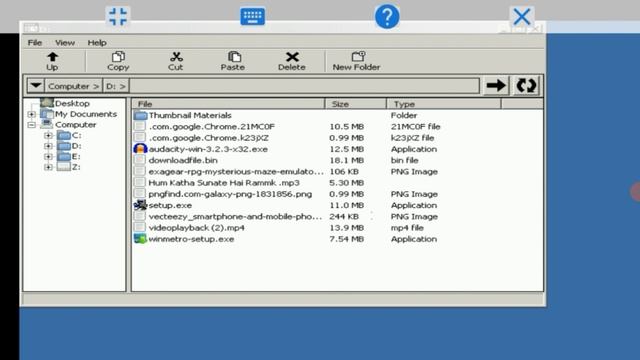640x360 pixels.
Task: Collapse the Computer tree node
Action: pyautogui.click(x=31, y=125)
